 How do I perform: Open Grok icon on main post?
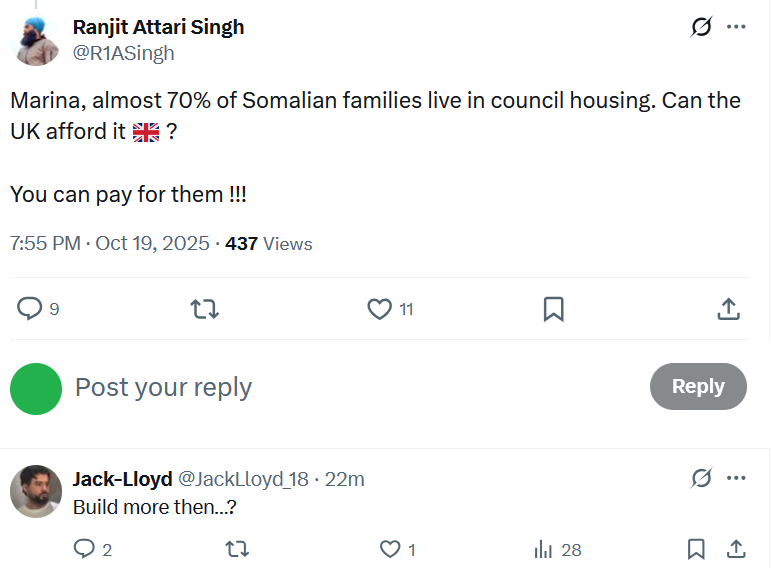701,27
